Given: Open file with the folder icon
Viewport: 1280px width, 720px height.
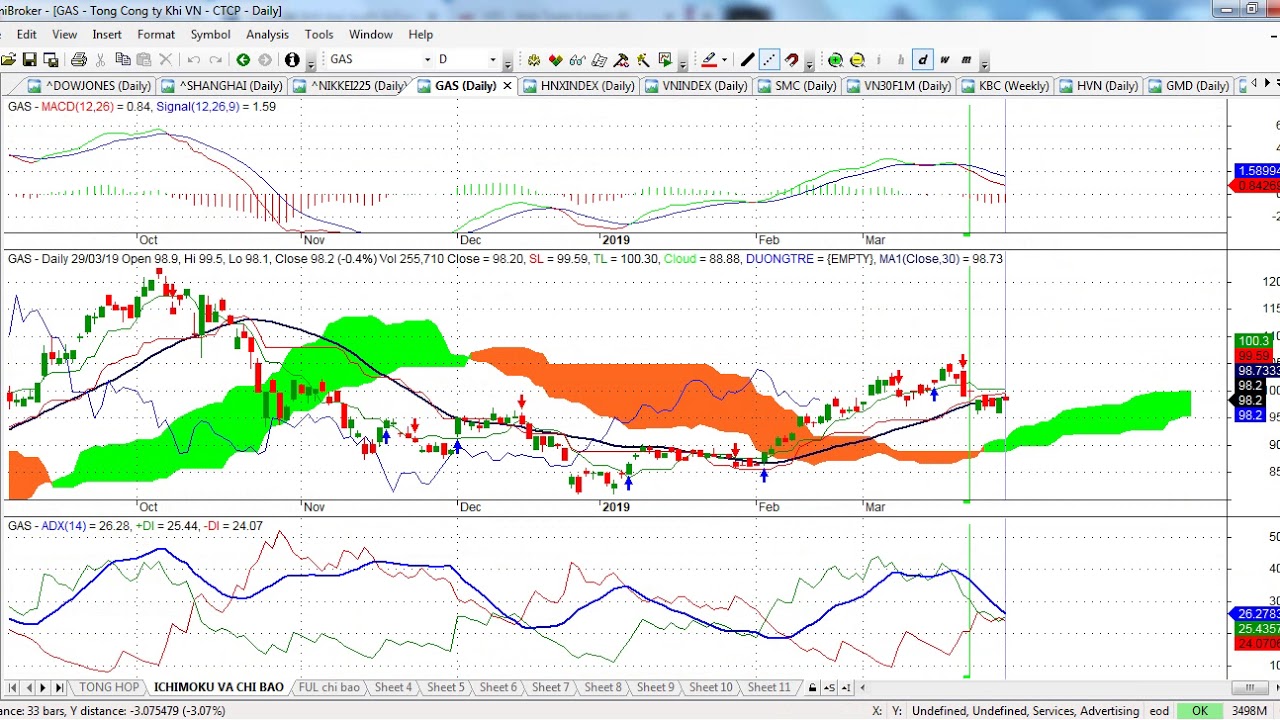Looking at the screenshot, I should coord(7,60).
